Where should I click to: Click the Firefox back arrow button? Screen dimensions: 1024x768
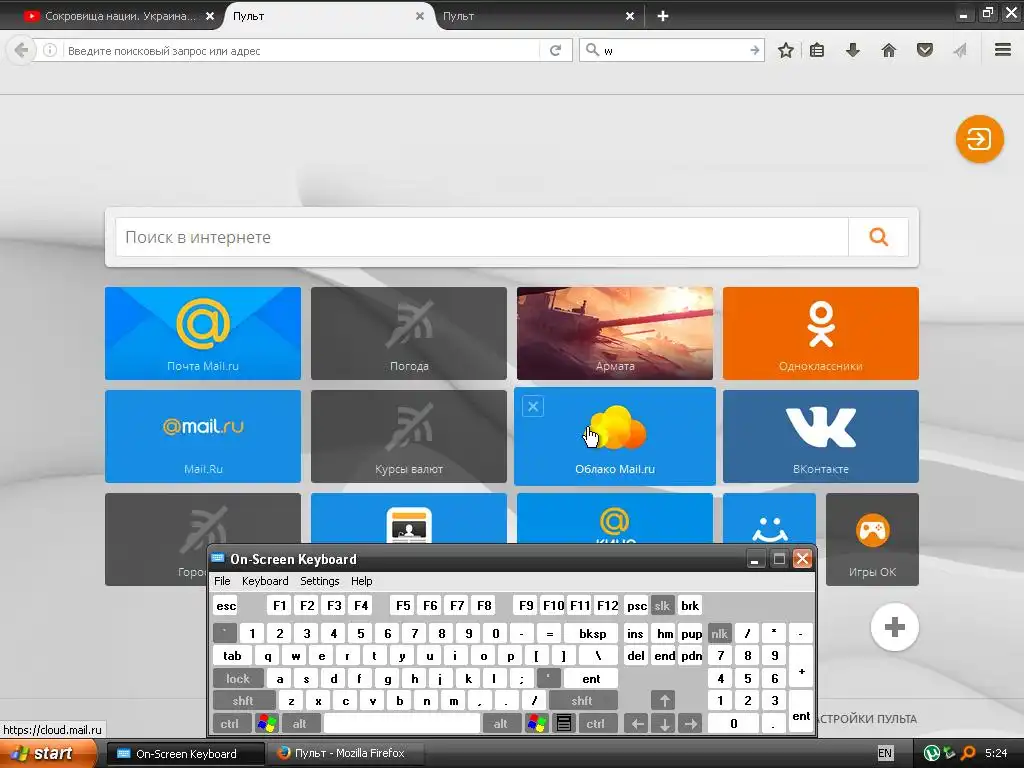[21, 50]
